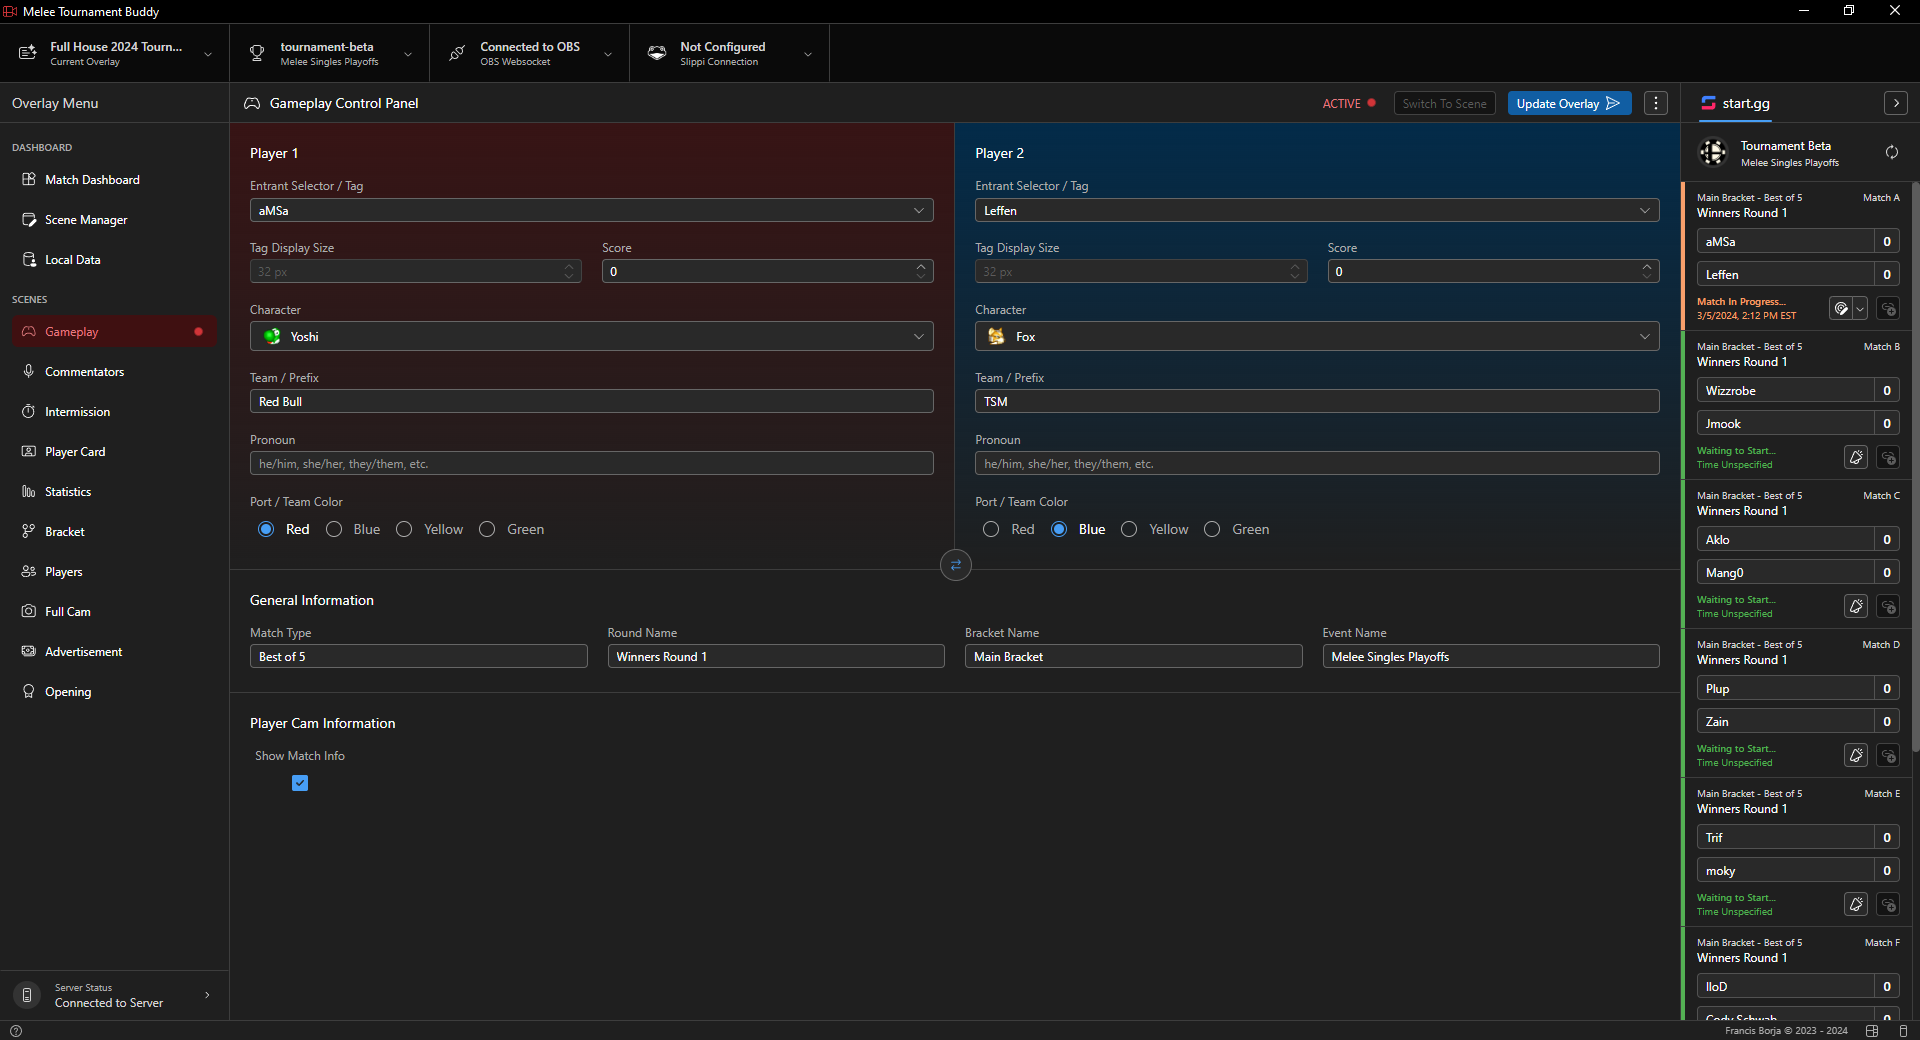The height and width of the screenshot is (1040, 1920).
Task: Click the Opening lightbulb icon
Action: click(29, 692)
